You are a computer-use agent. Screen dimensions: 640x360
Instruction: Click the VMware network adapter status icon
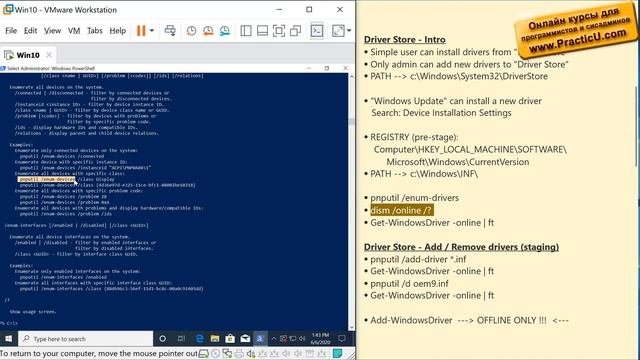pyautogui.click(x=227, y=353)
